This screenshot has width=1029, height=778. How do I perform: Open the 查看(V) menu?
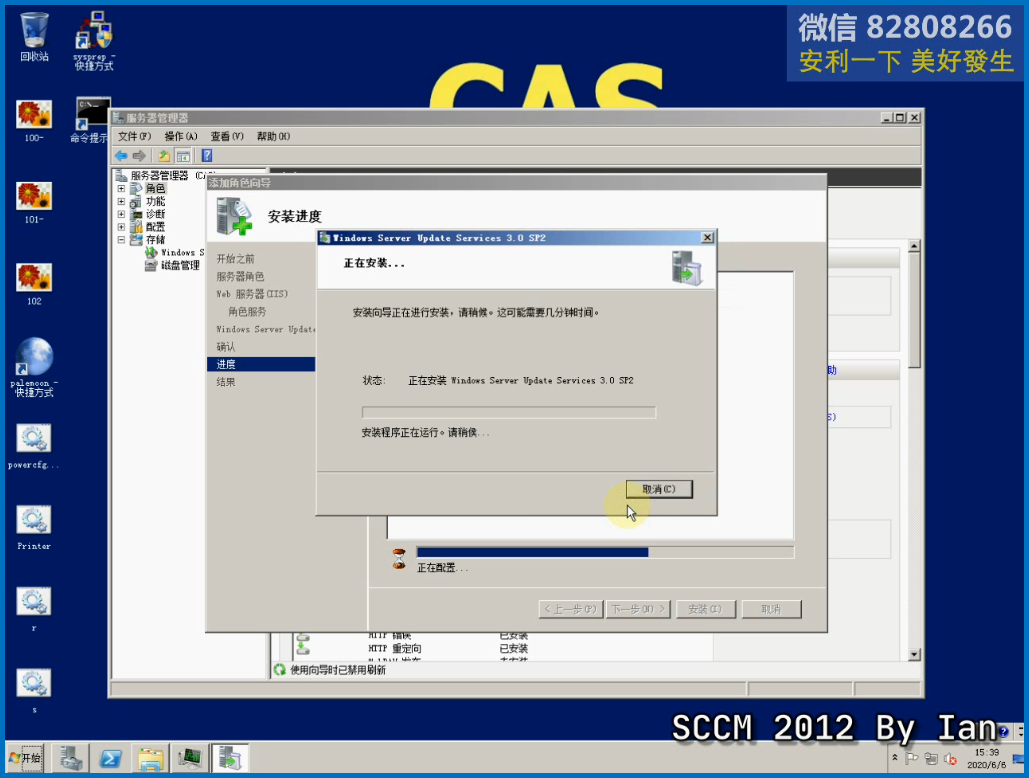click(x=227, y=136)
